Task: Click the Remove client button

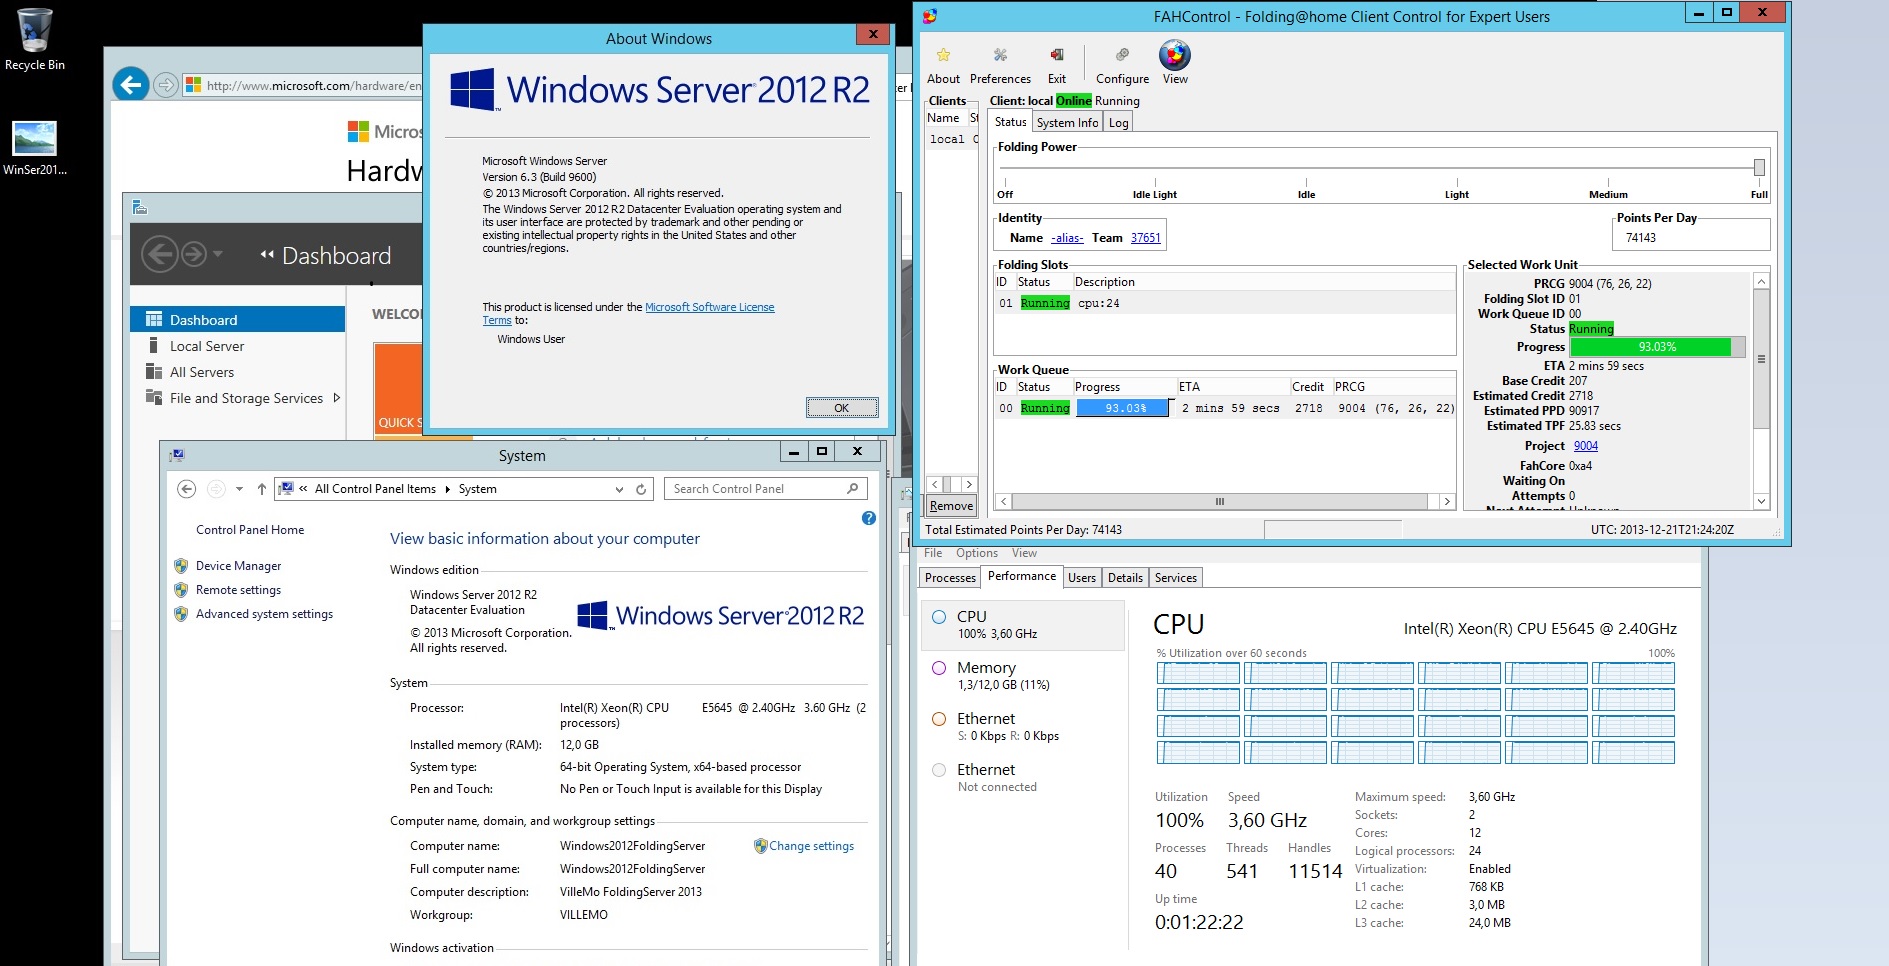Action: [951, 506]
